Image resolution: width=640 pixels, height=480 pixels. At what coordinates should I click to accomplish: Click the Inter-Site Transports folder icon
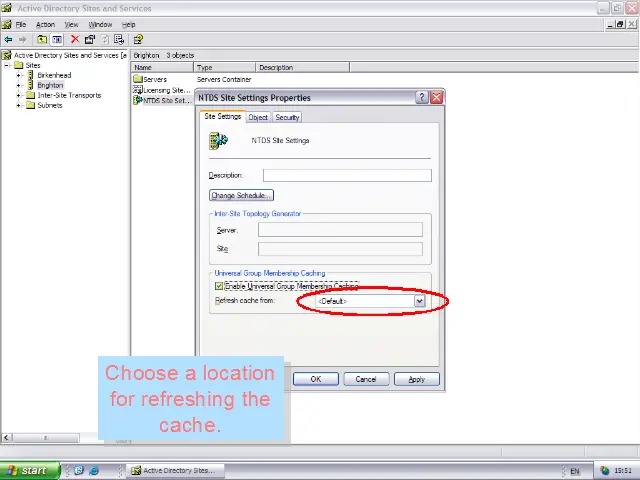coord(31,95)
